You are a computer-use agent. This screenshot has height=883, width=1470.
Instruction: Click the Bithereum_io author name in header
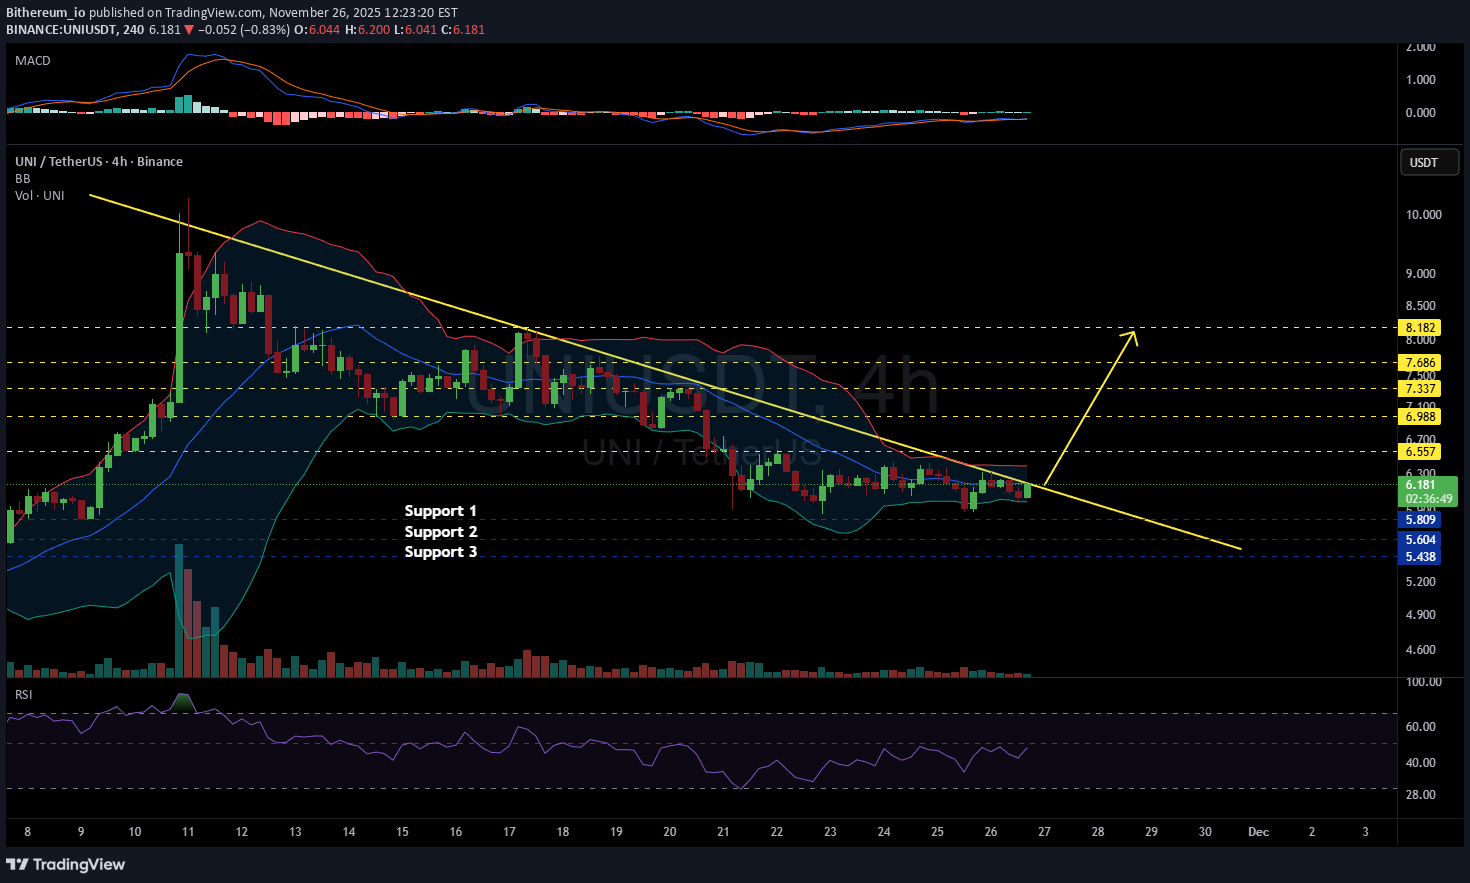pyautogui.click(x=46, y=13)
